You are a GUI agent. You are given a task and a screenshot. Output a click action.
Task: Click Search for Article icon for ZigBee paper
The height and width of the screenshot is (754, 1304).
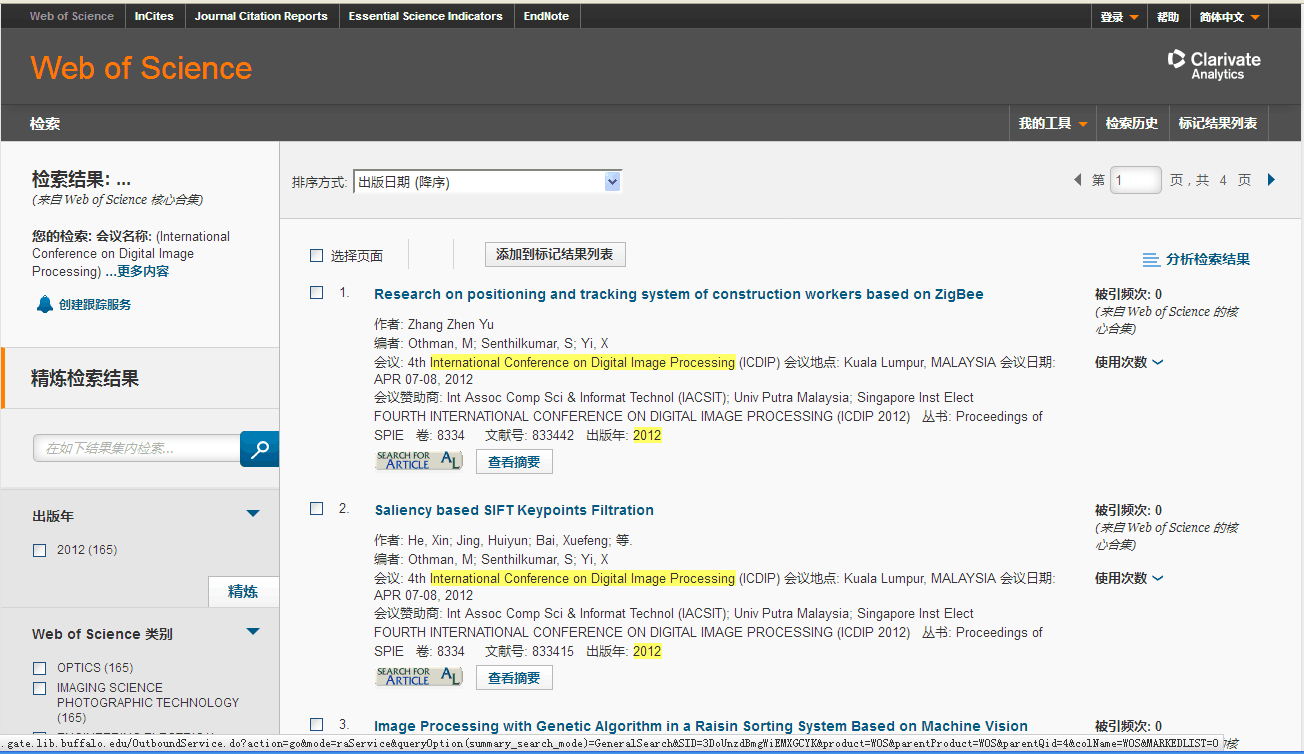coord(419,461)
